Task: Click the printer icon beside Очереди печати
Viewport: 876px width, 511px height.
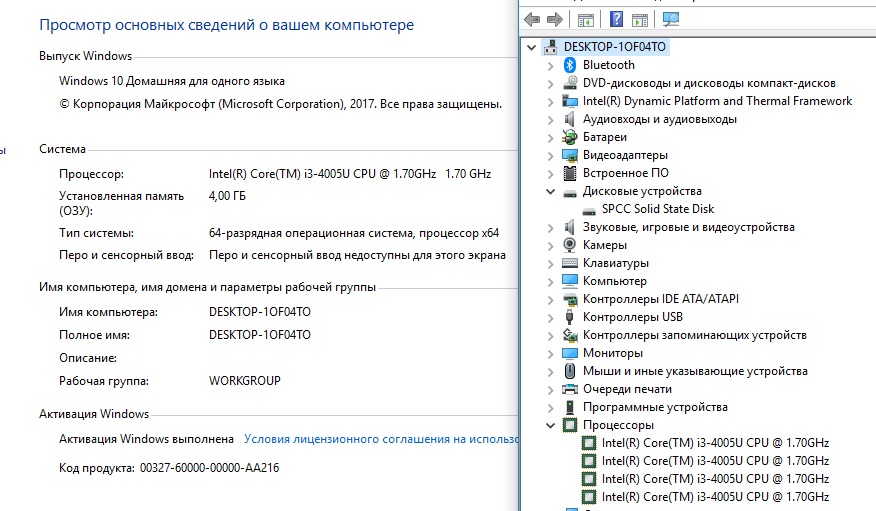Action: tap(570, 389)
